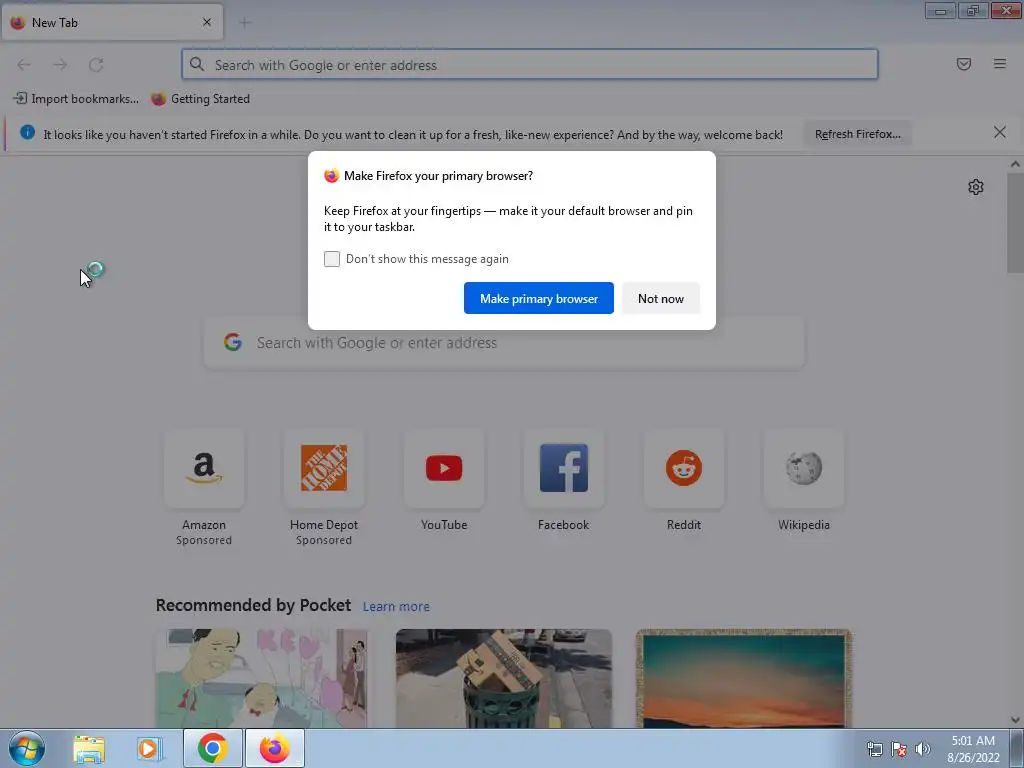Click Firefox logo in dialog title
The width and height of the screenshot is (1024, 768).
332,176
